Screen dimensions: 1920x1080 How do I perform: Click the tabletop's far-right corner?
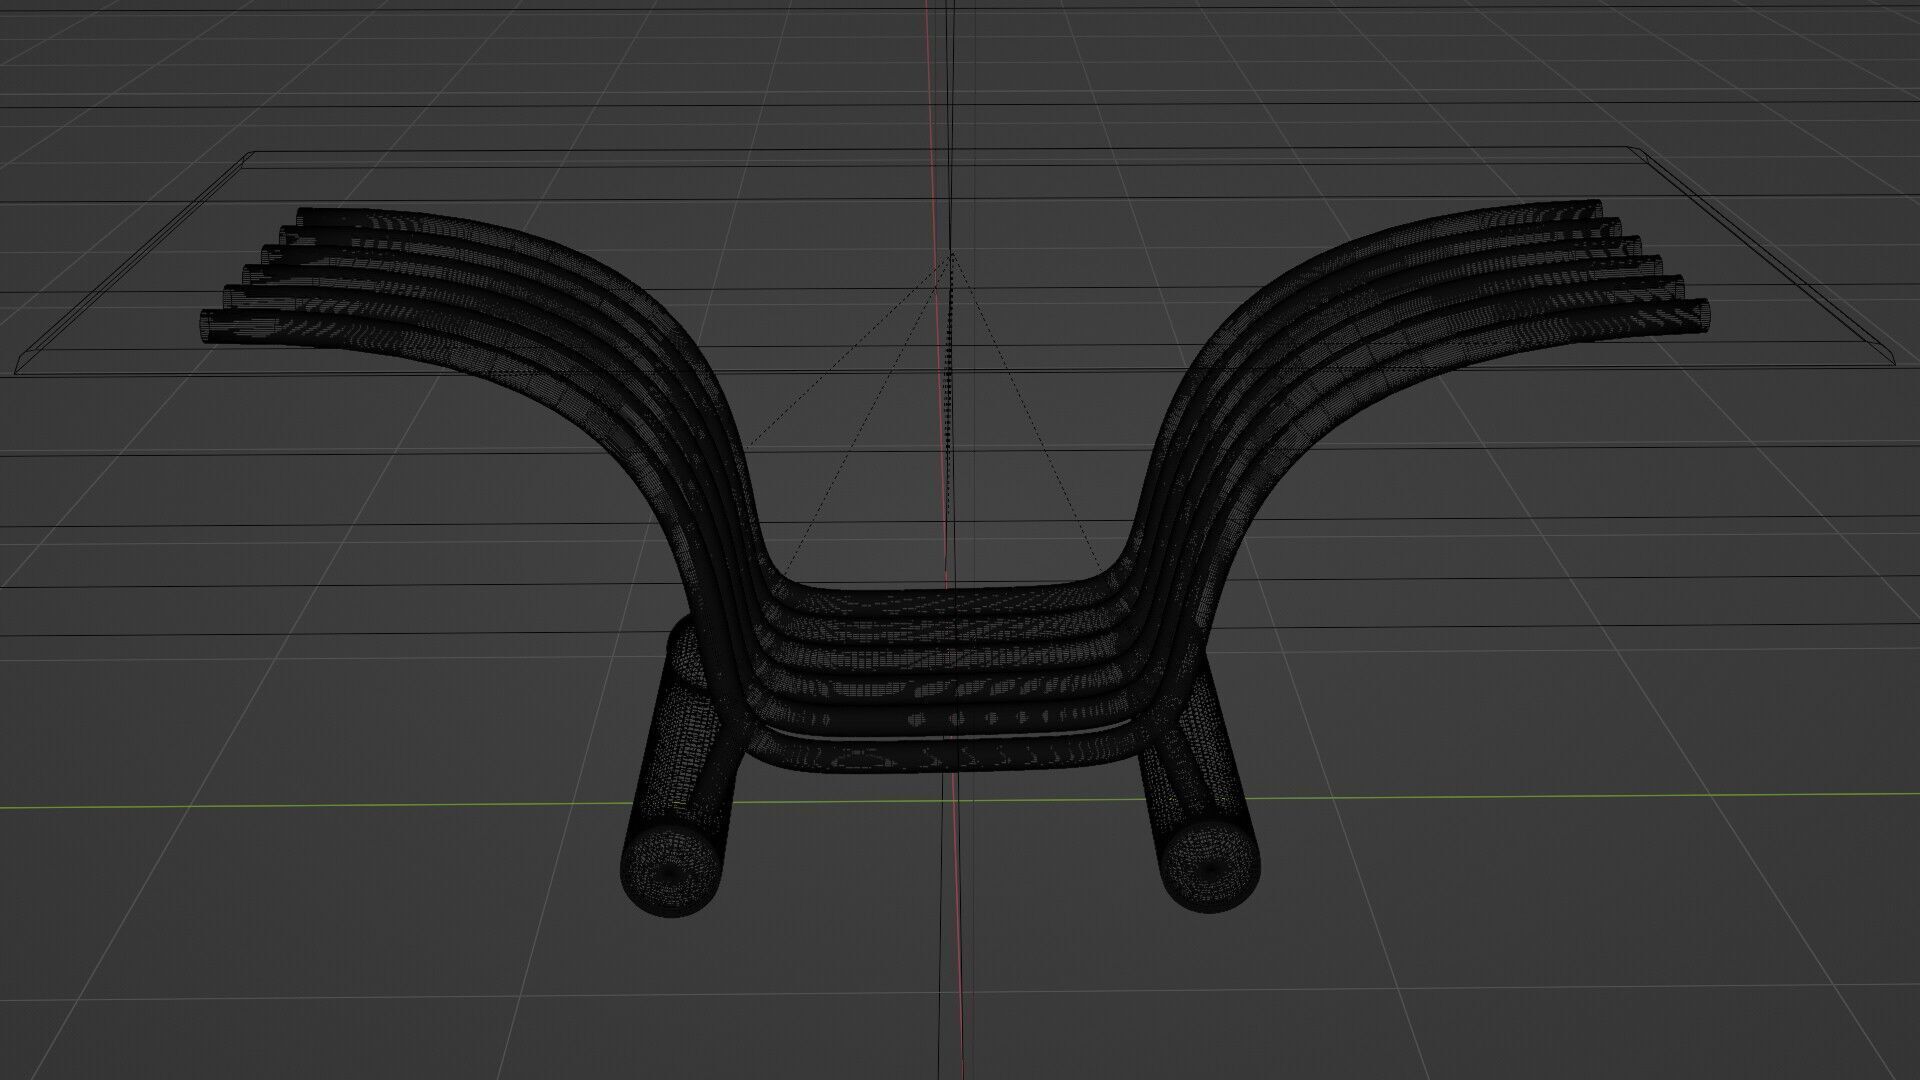point(1638,151)
